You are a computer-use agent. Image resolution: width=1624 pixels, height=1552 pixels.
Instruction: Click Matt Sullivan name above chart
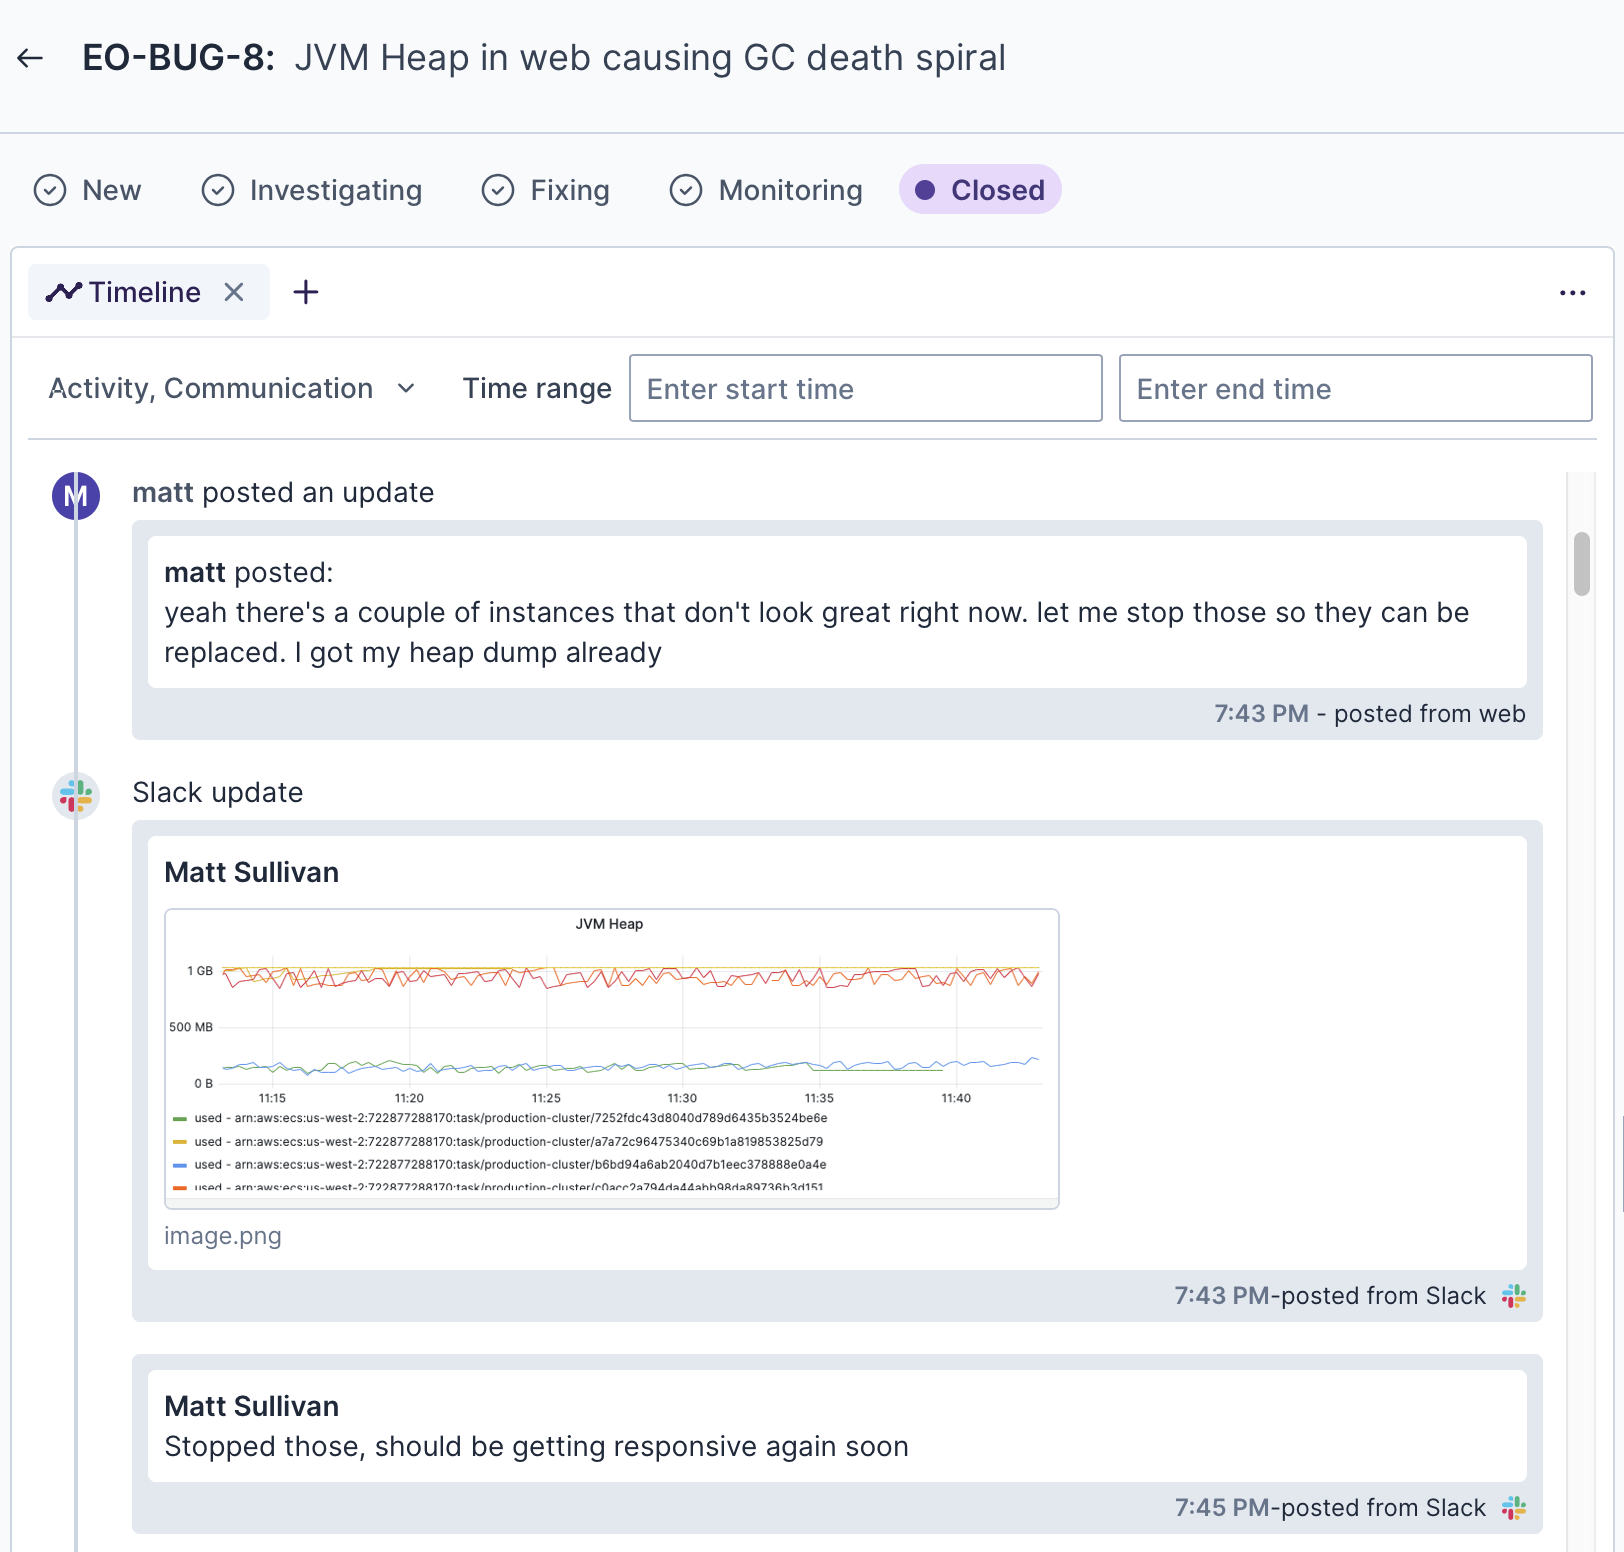252,872
